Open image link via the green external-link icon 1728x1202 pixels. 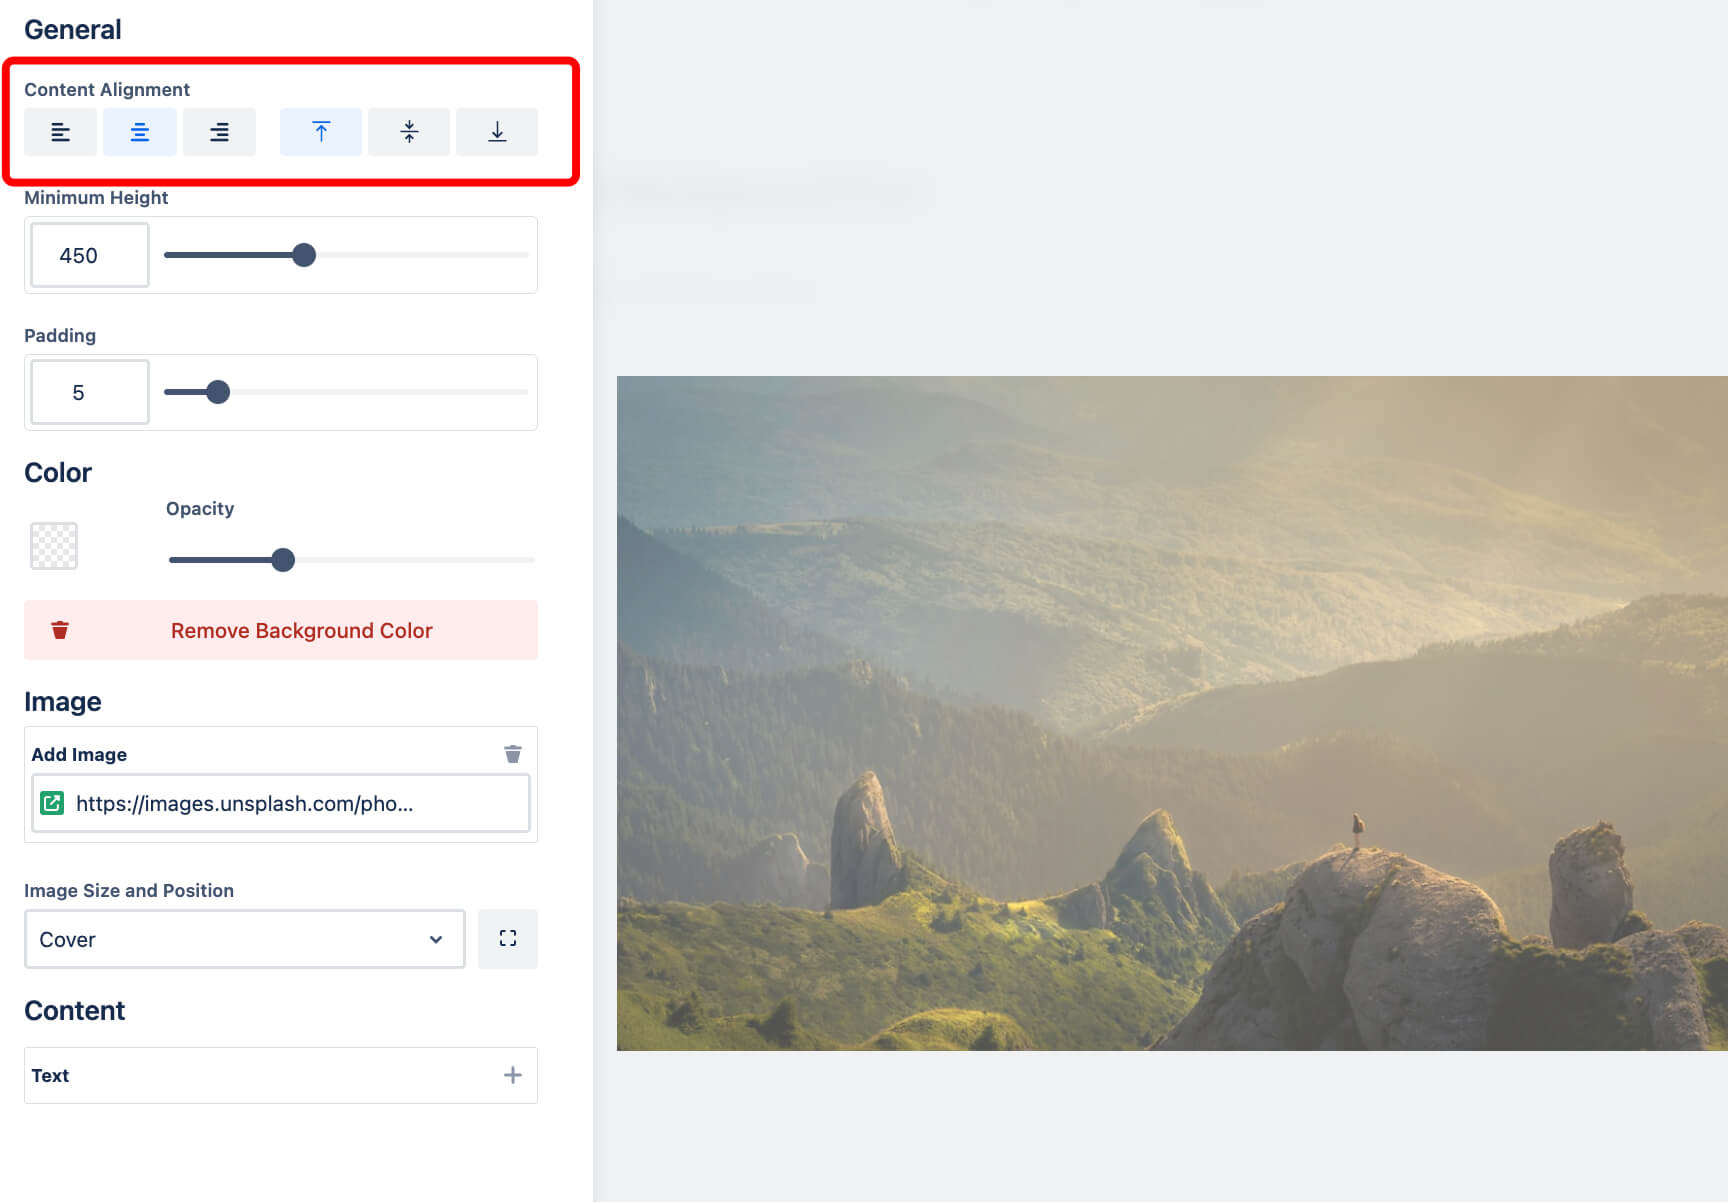[51, 803]
